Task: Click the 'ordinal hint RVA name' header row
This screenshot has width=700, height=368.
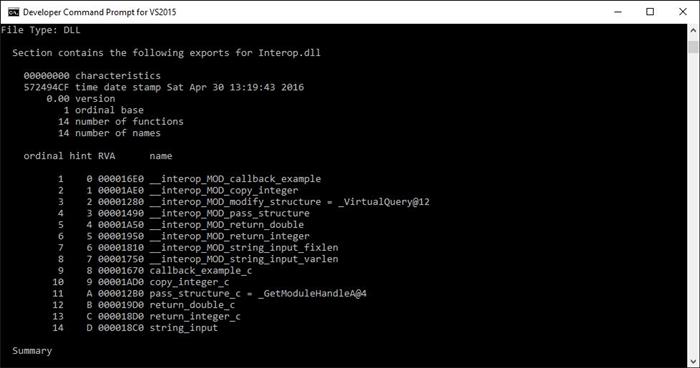Action: [98, 156]
